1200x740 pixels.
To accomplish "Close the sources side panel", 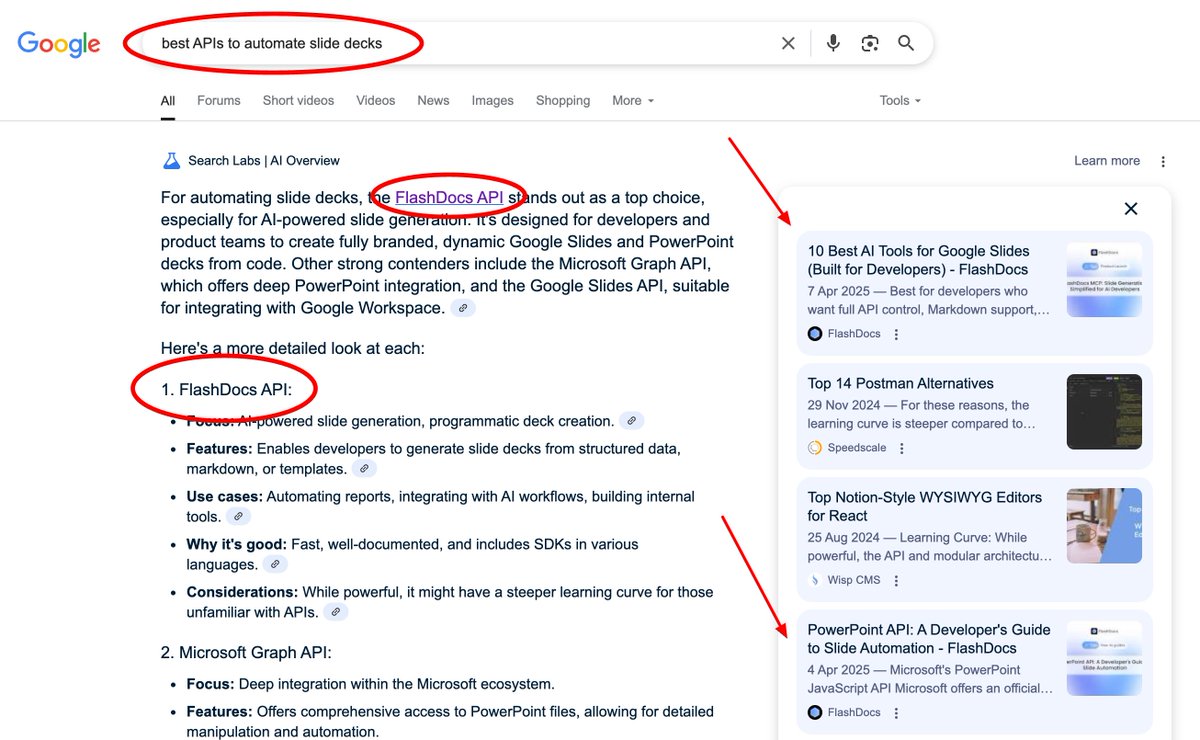I will coord(1131,209).
